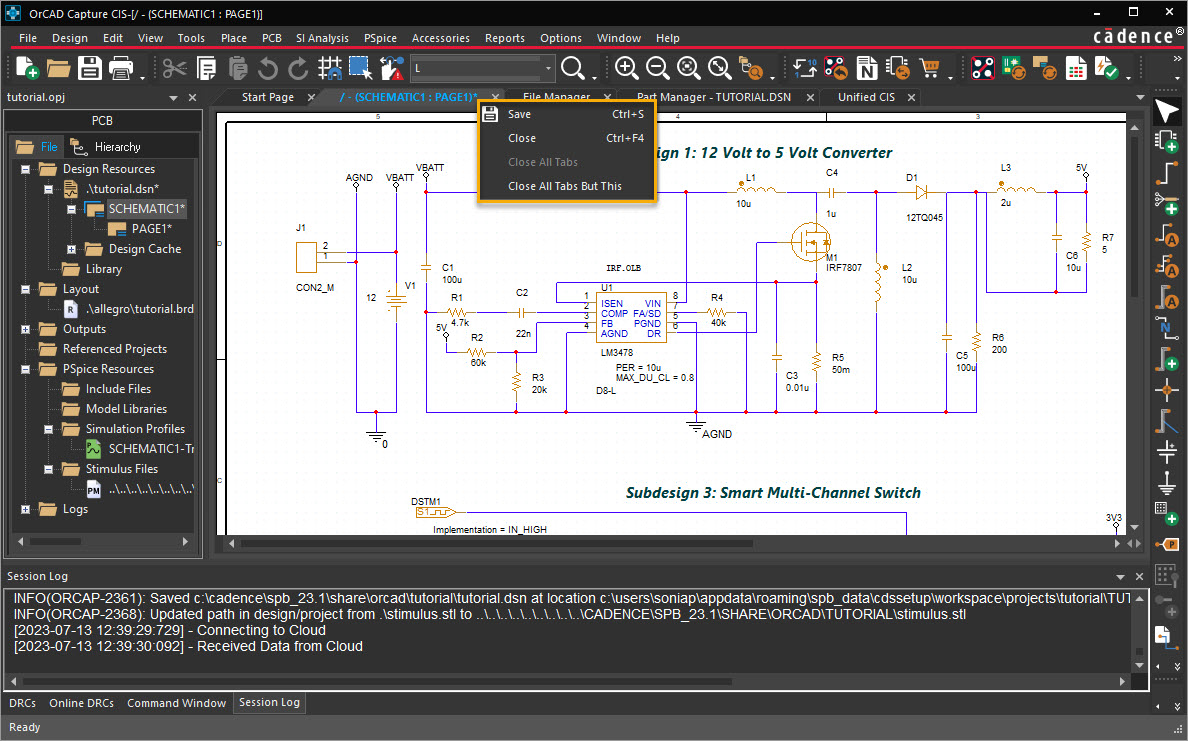The image size is (1188, 741).
Task: Open the PSpice menu
Action: tap(380, 38)
